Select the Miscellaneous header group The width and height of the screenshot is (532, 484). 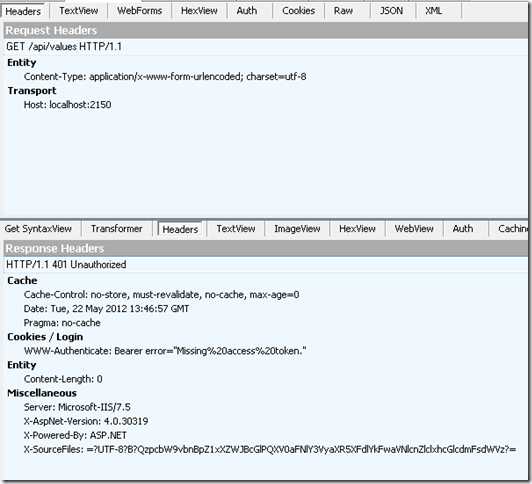pyautogui.click(x=42, y=393)
